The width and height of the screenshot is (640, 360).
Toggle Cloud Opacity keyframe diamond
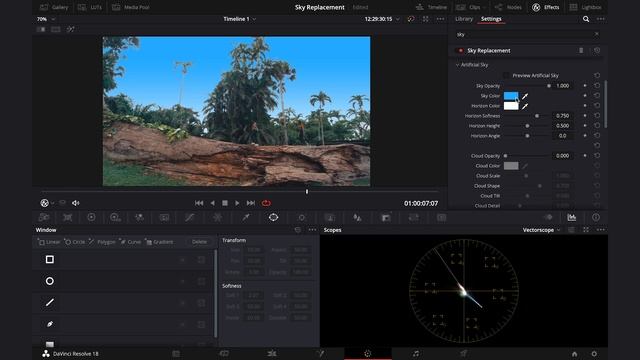click(x=585, y=156)
